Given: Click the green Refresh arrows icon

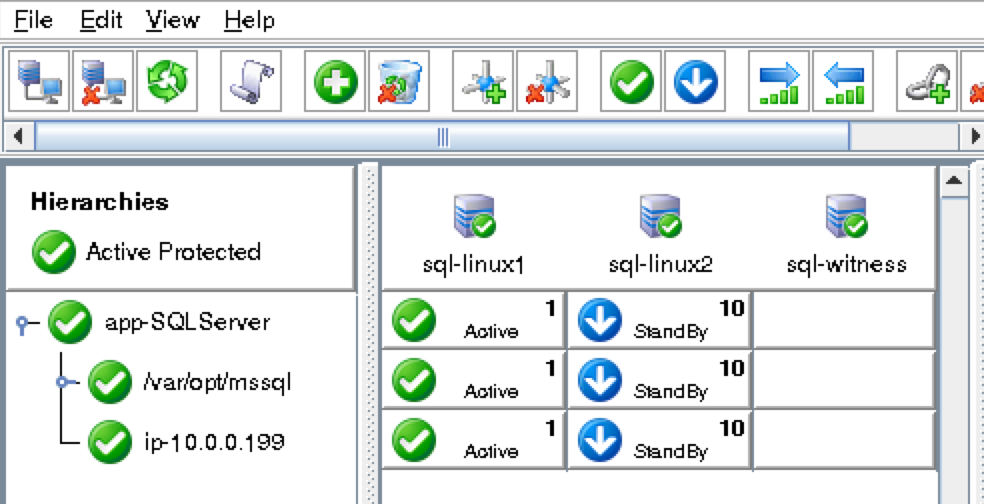Looking at the screenshot, I should click(x=167, y=82).
